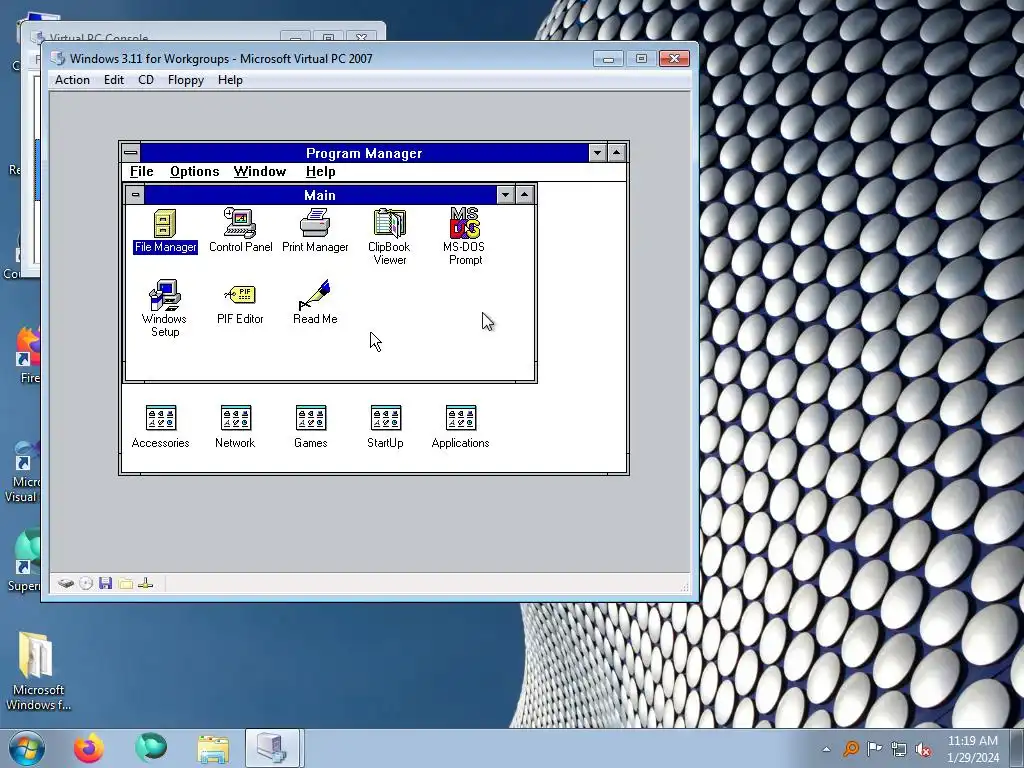The width and height of the screenshot is (1024, 768).
Task: Open Virtual PC CD menu
Action: tap(146, 80)
